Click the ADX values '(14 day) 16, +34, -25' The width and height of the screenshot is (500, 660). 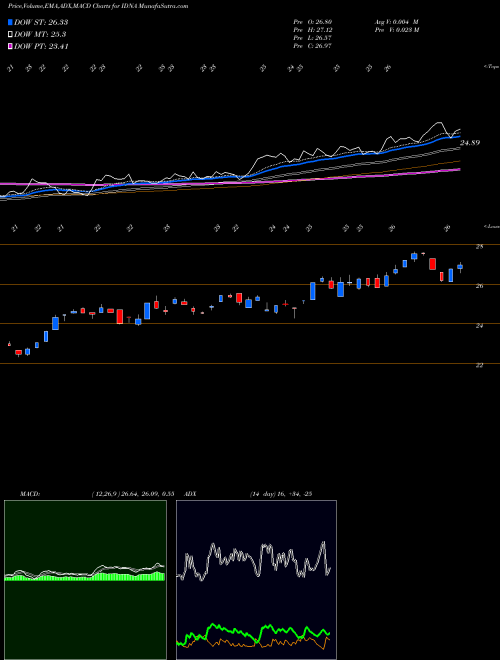click(x=280, y=494)
